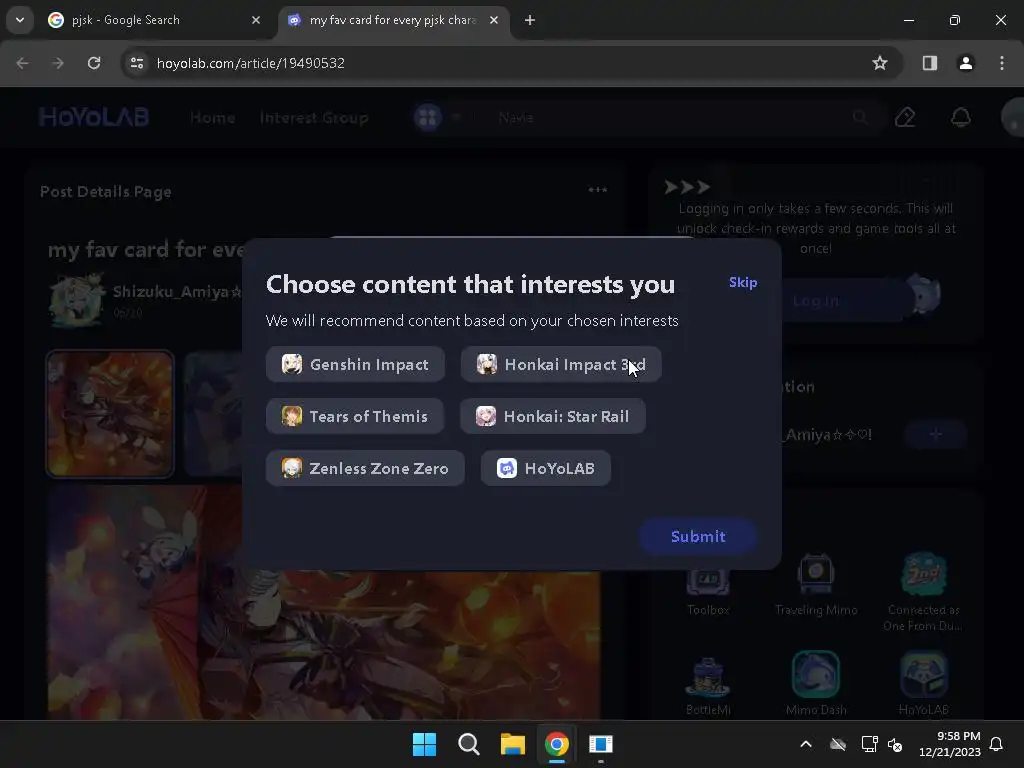
Task: Select the HoYoLAB interest chip
Action: (546, 468)
